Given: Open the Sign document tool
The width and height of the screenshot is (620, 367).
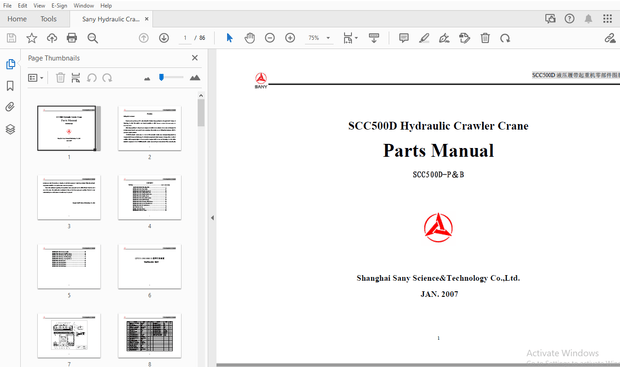Looking at the screenshot, I should click(x=444, y=38).
